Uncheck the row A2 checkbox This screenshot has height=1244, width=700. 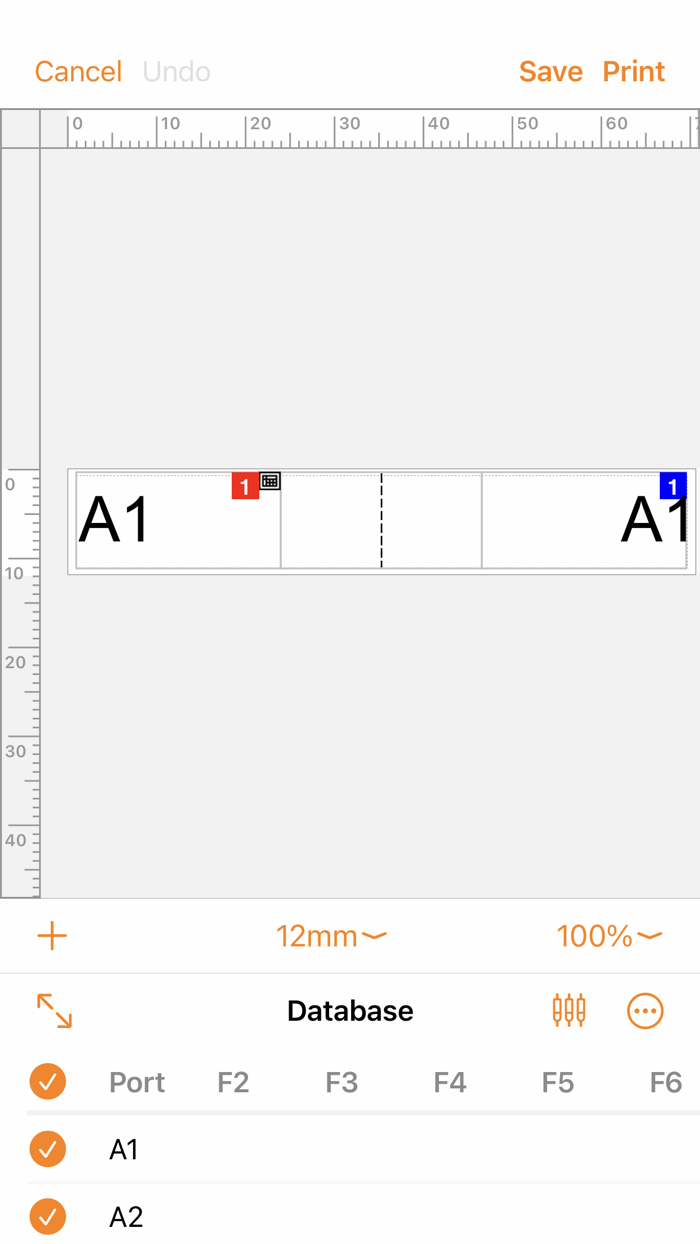pyautogui.click(x=47, y=1217)
